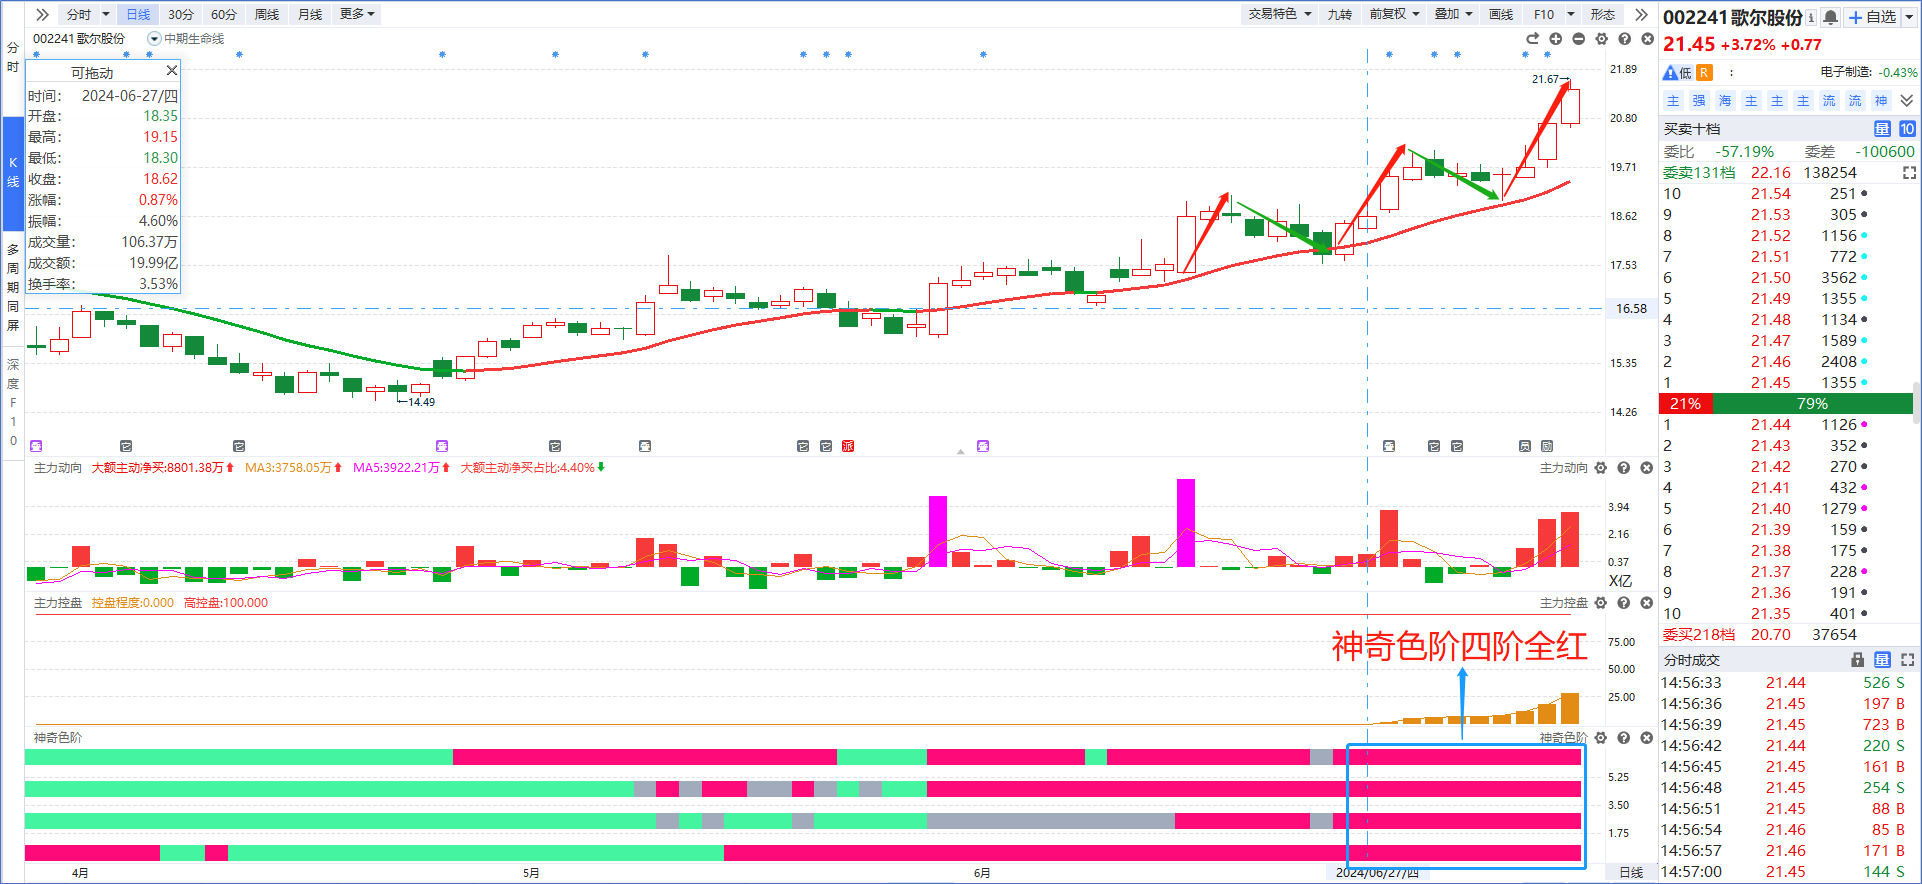Image resolution: width=1922 pixels, height=884 pixels.
Task: Click the chart undo/restore arrow icon
Action: [1532, 38]
